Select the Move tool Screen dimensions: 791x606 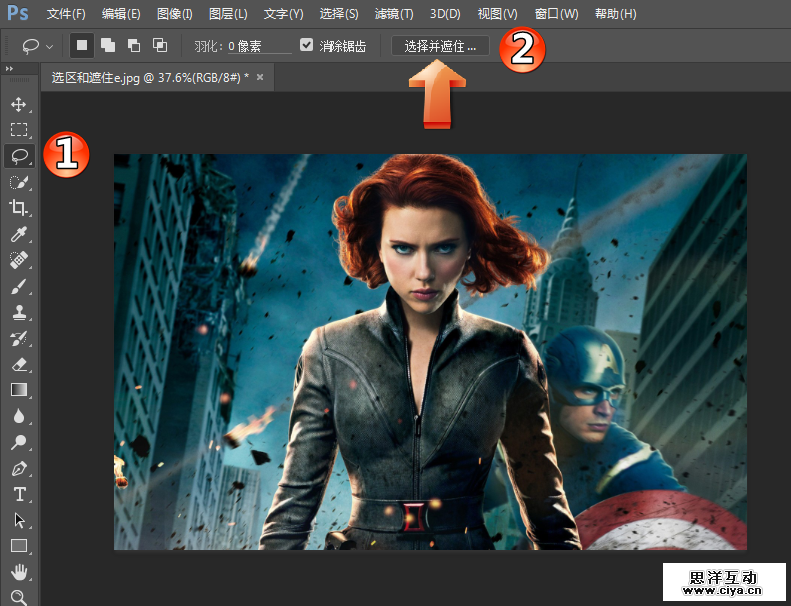click(18, 104)
